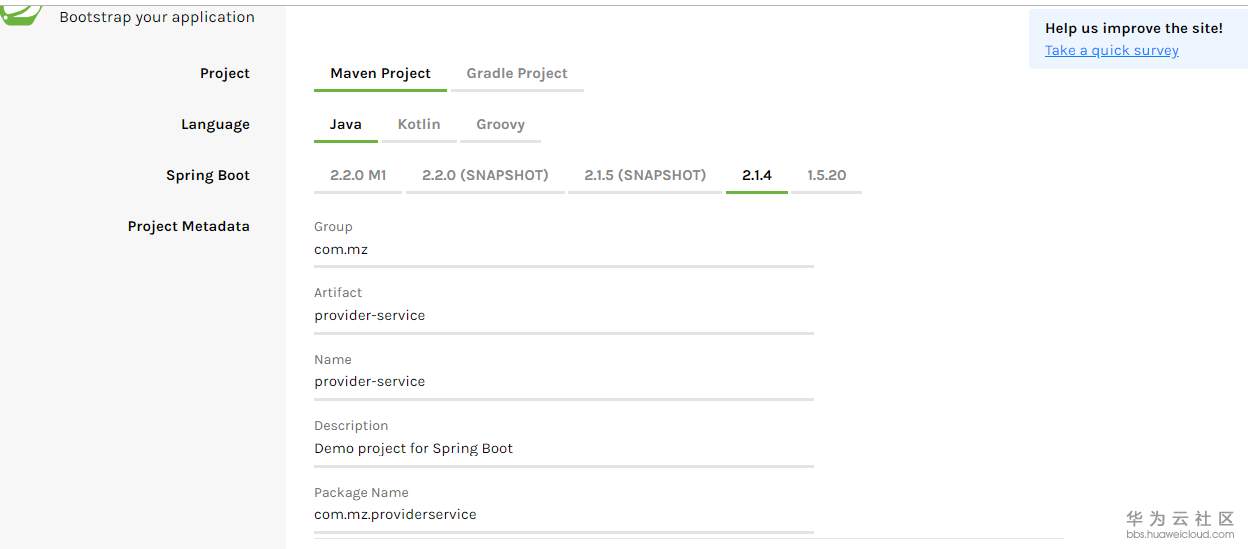Screen dimensions: 1248x549
Task: Edit the Description field
Action: coord(563,449)
